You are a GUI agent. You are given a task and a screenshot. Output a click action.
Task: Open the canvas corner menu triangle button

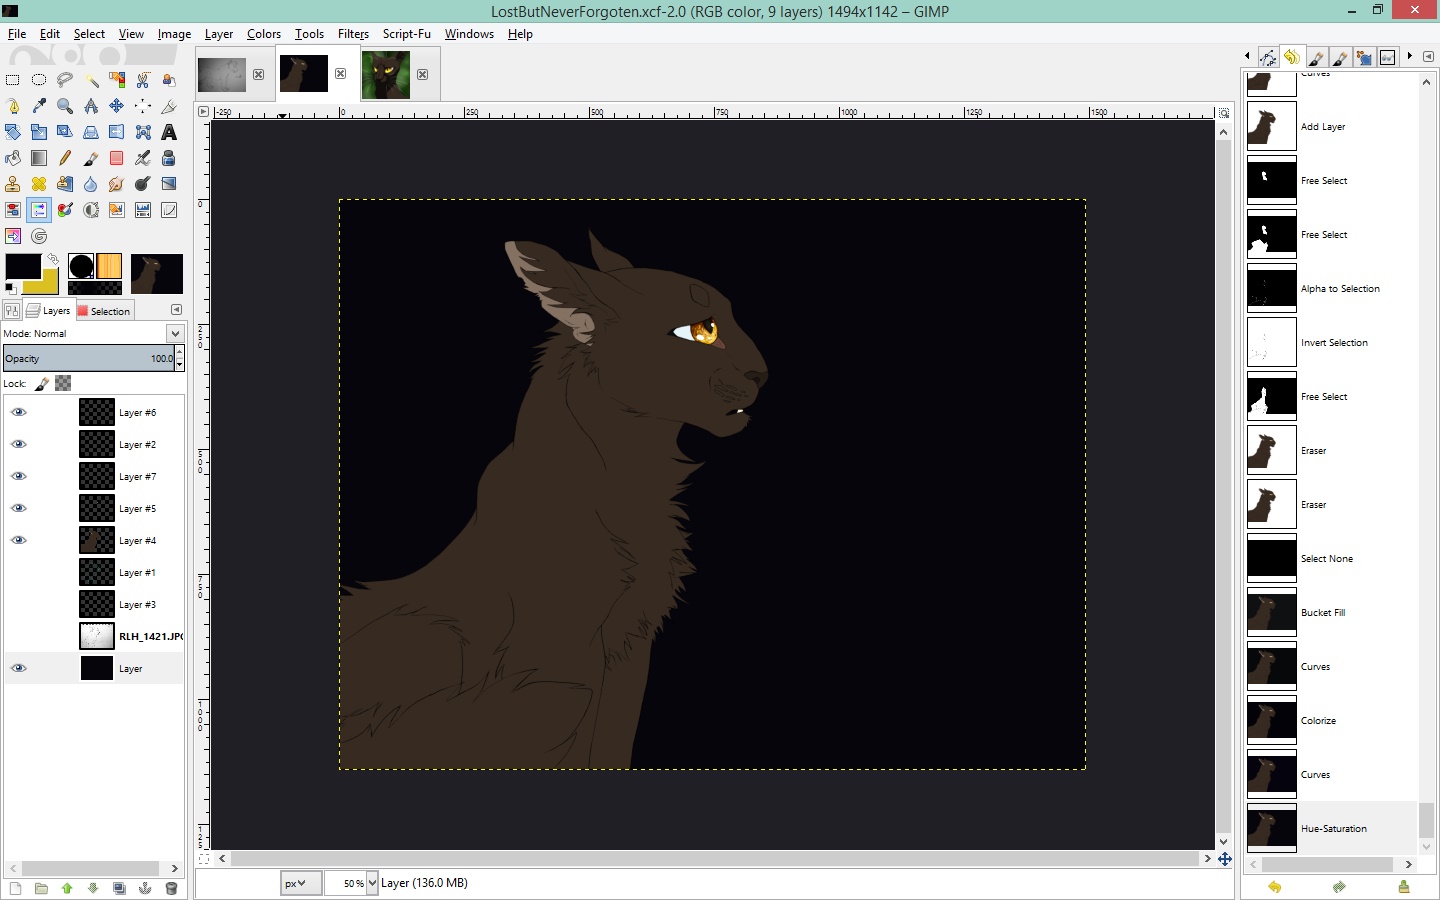[x=204, y=112]
